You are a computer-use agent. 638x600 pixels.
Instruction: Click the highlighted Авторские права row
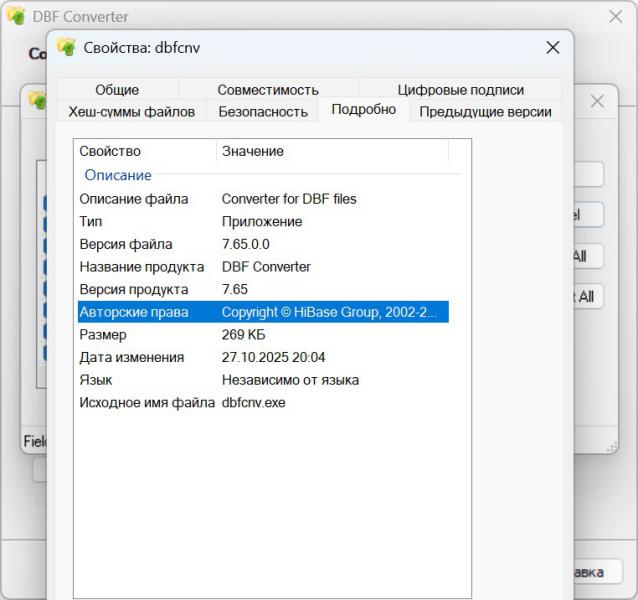262,312
